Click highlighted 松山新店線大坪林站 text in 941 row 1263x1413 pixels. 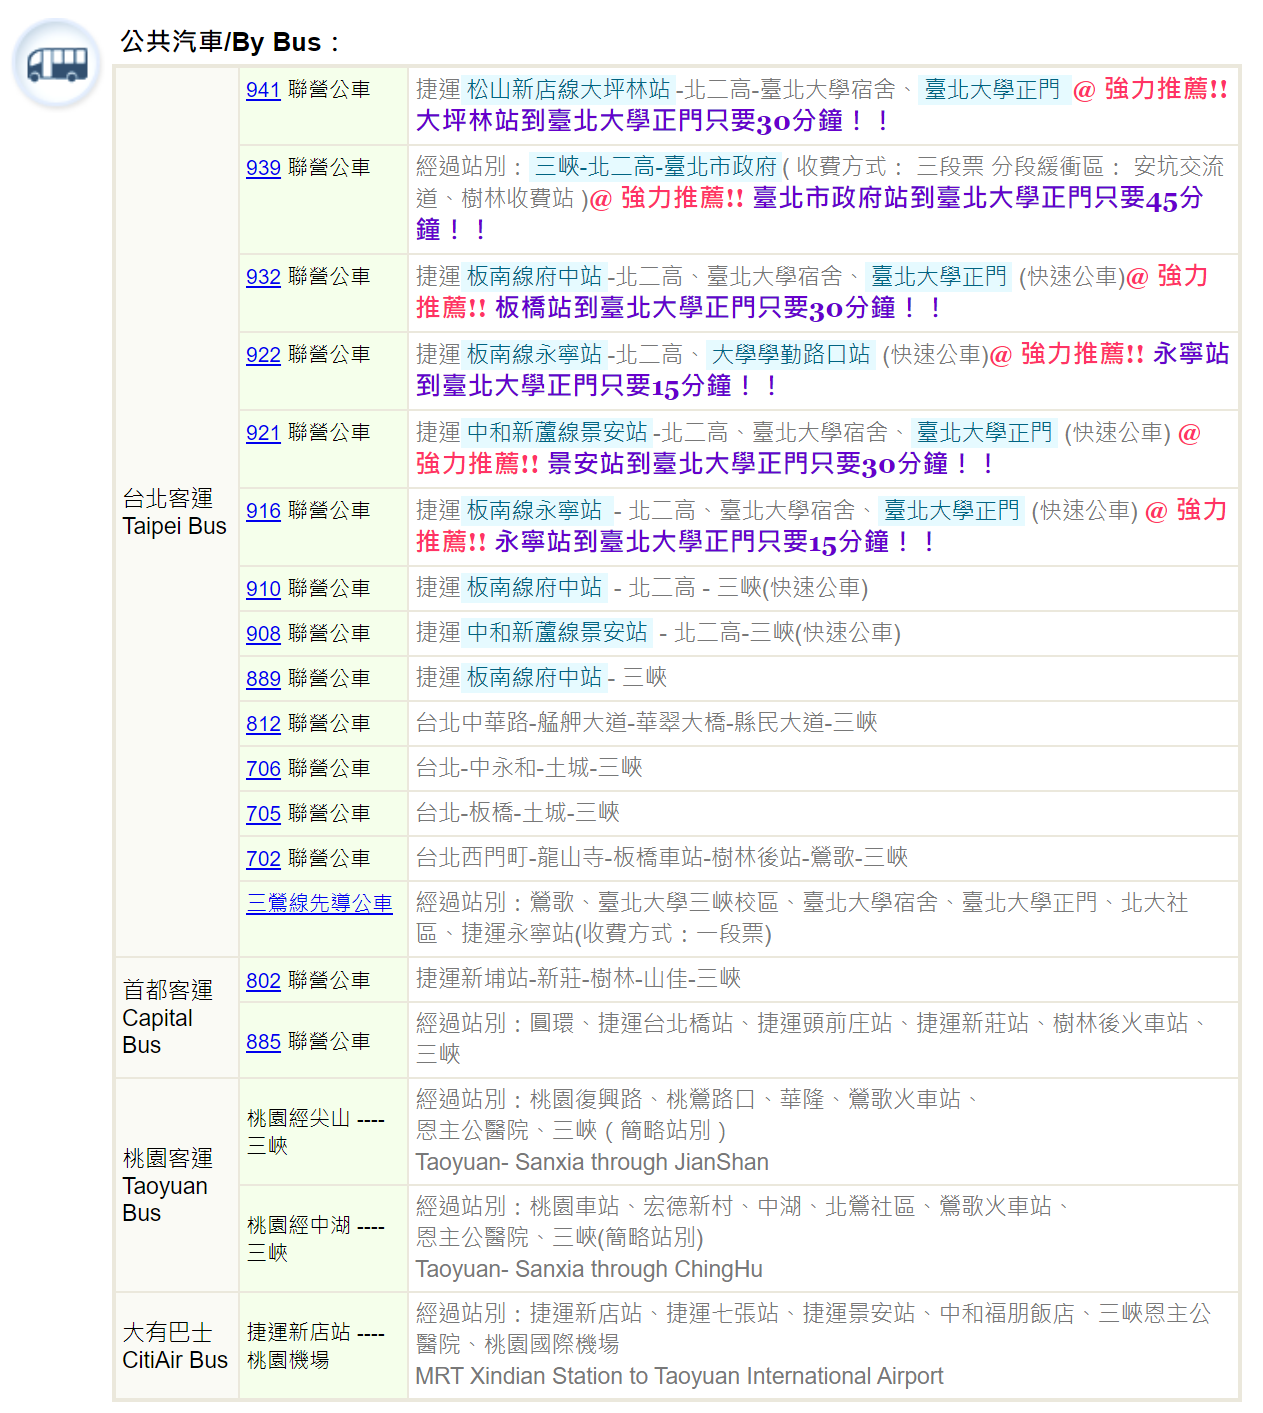coord(569,90)
